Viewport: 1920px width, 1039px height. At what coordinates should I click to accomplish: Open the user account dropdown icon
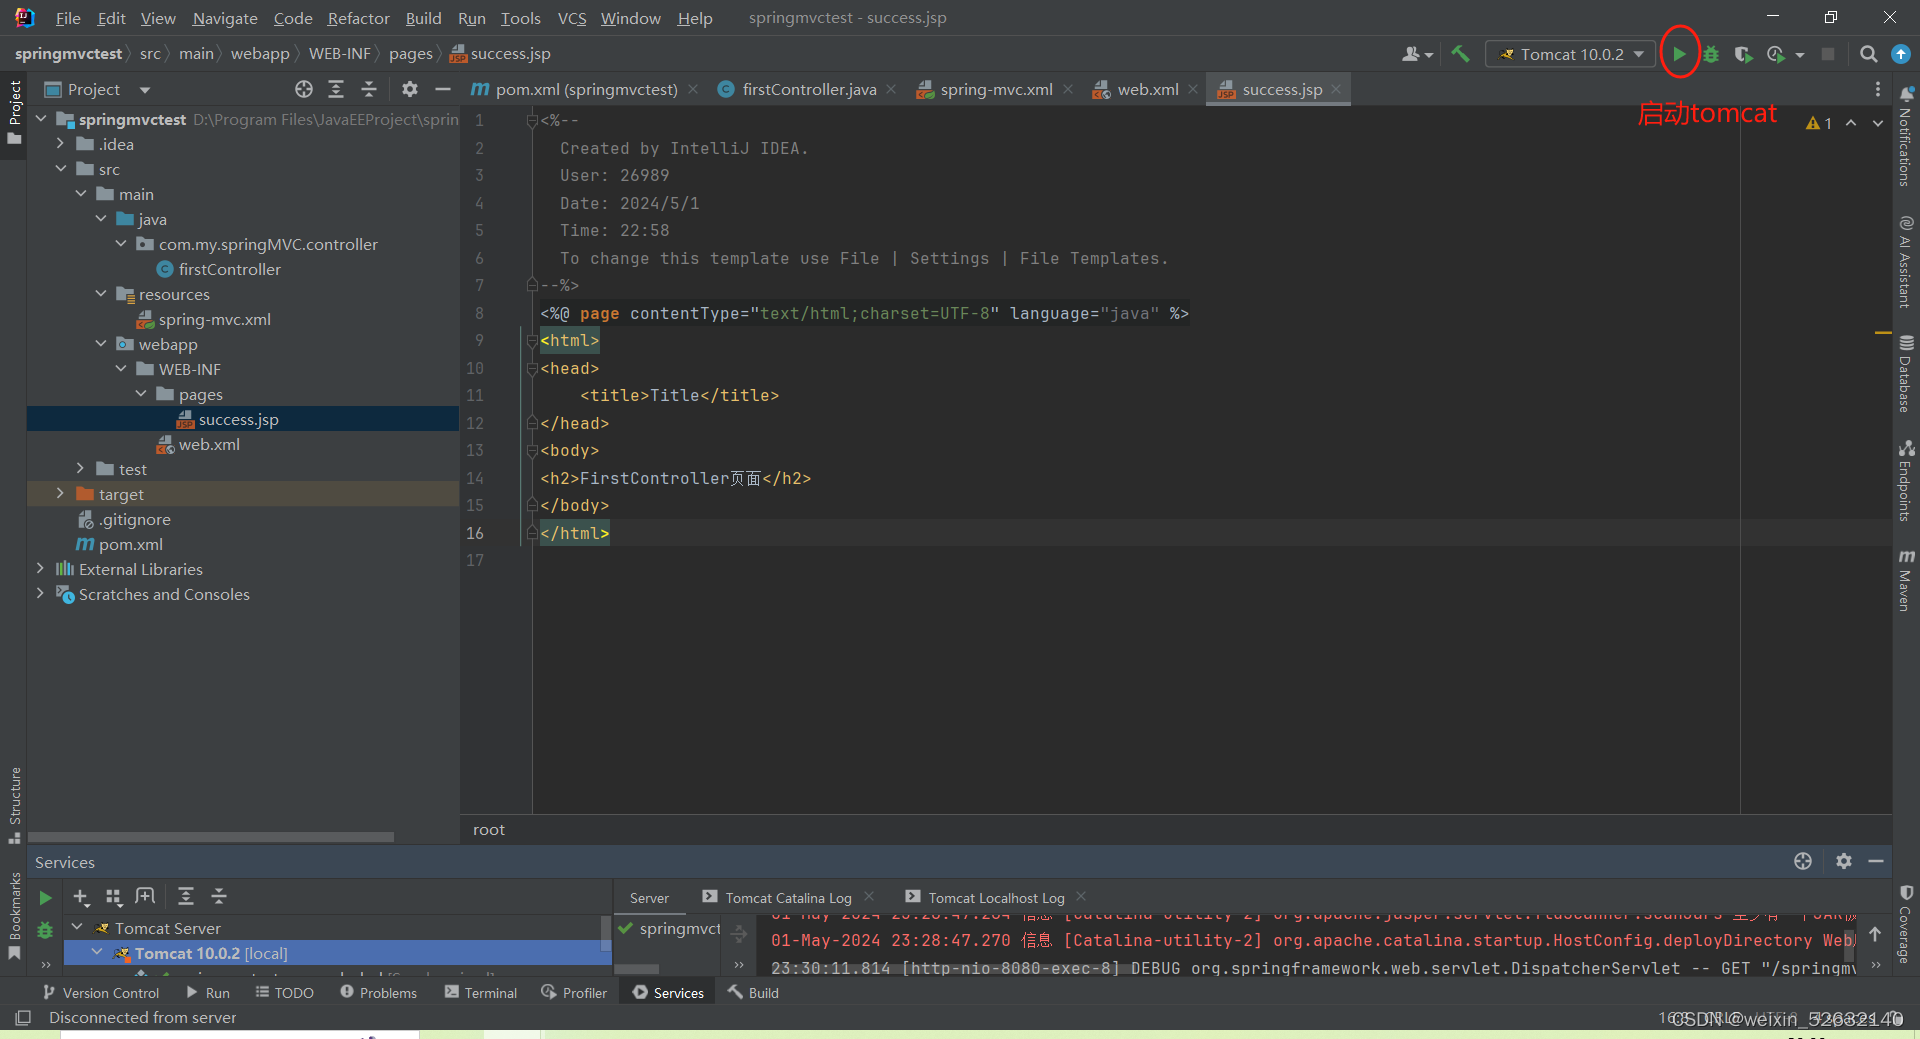(1417, 54)
